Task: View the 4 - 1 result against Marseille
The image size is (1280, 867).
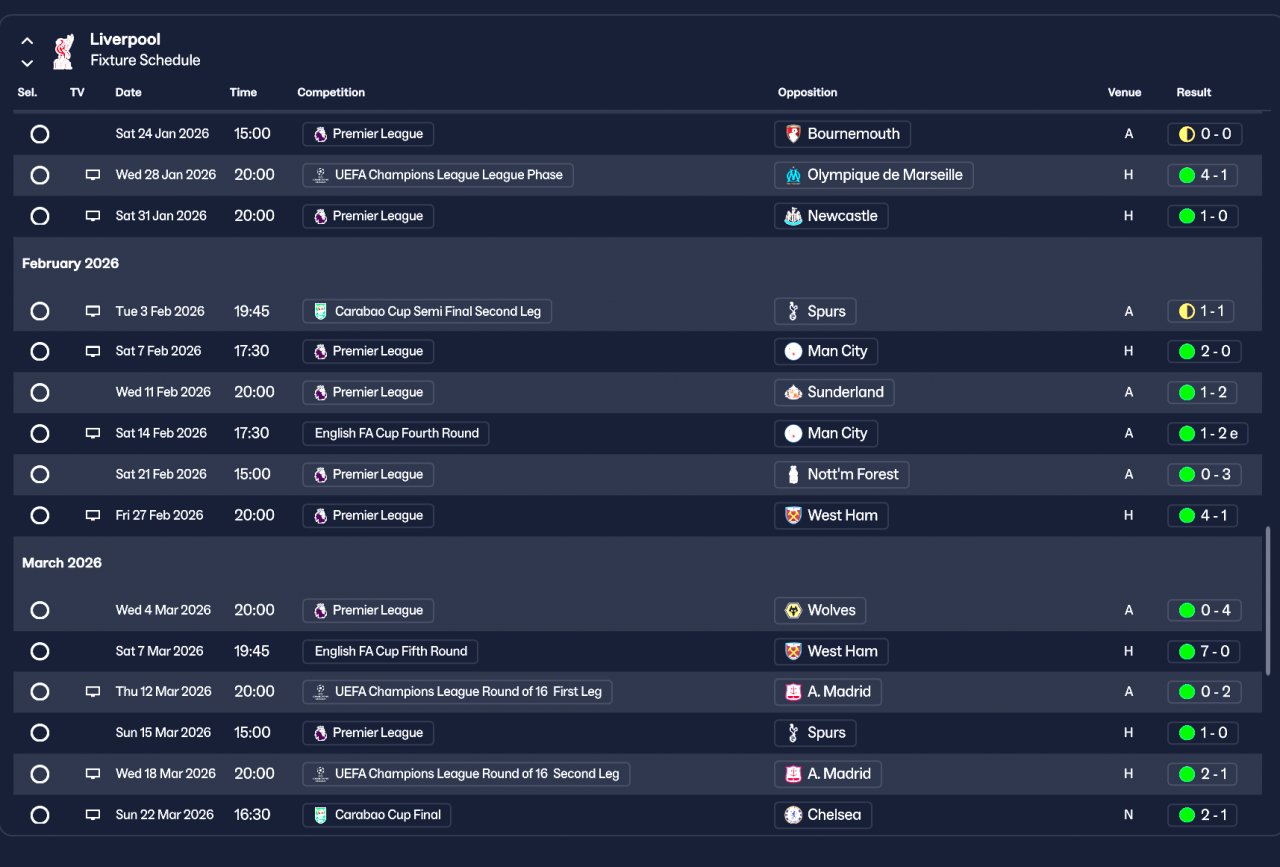Action: coord(1203,175)
